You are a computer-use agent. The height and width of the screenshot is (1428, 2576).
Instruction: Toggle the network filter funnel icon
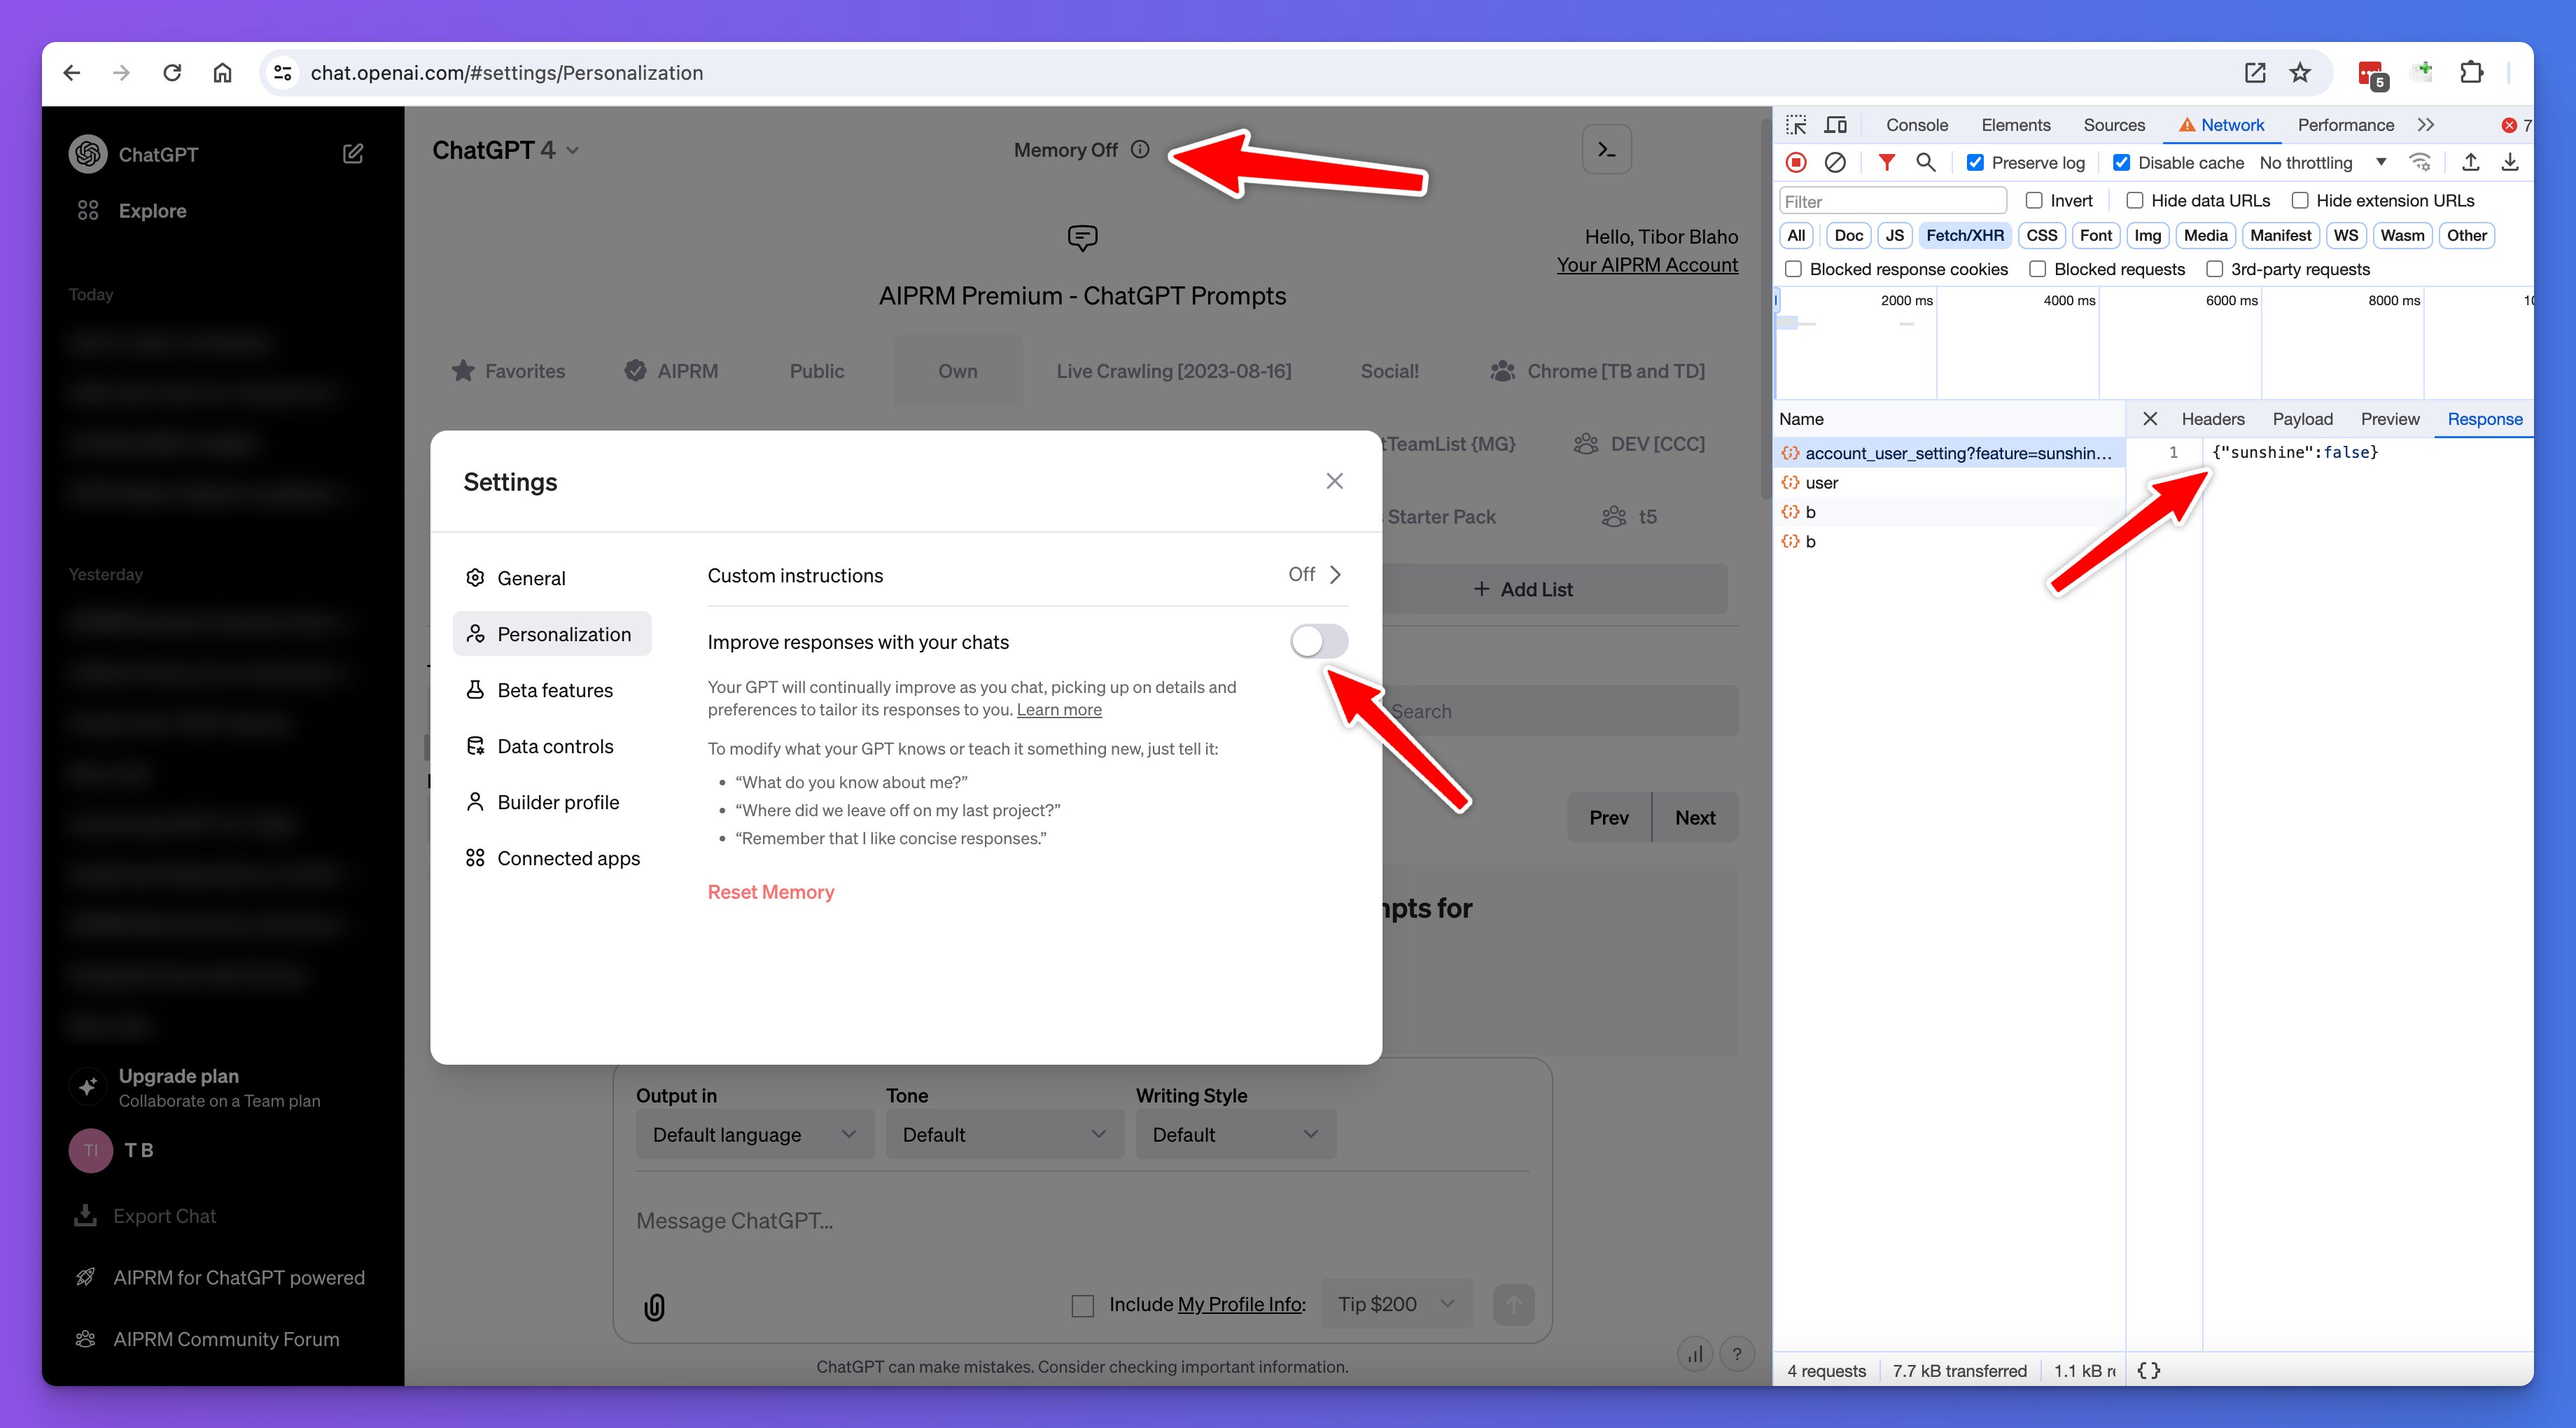1887,162
